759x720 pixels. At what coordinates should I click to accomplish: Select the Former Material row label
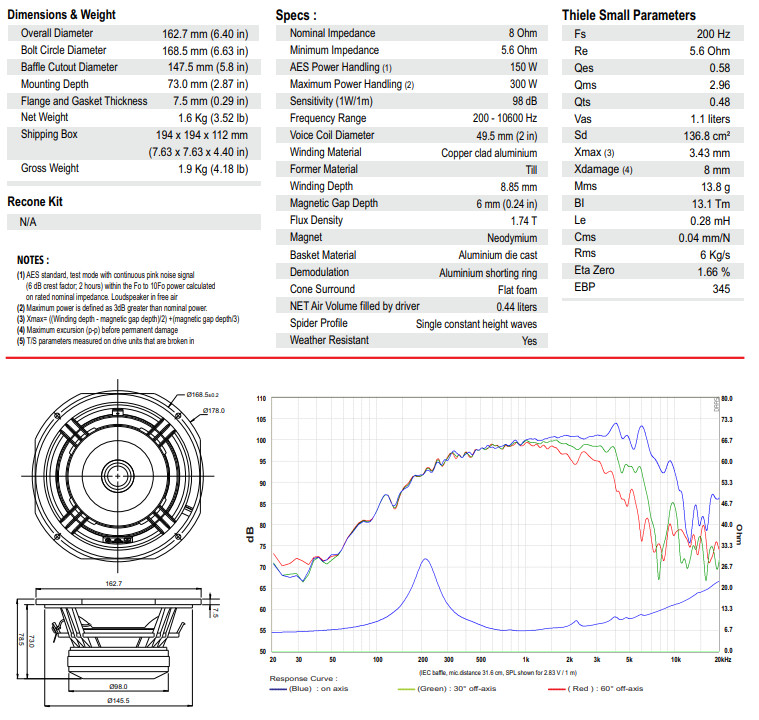coord(324,169)
